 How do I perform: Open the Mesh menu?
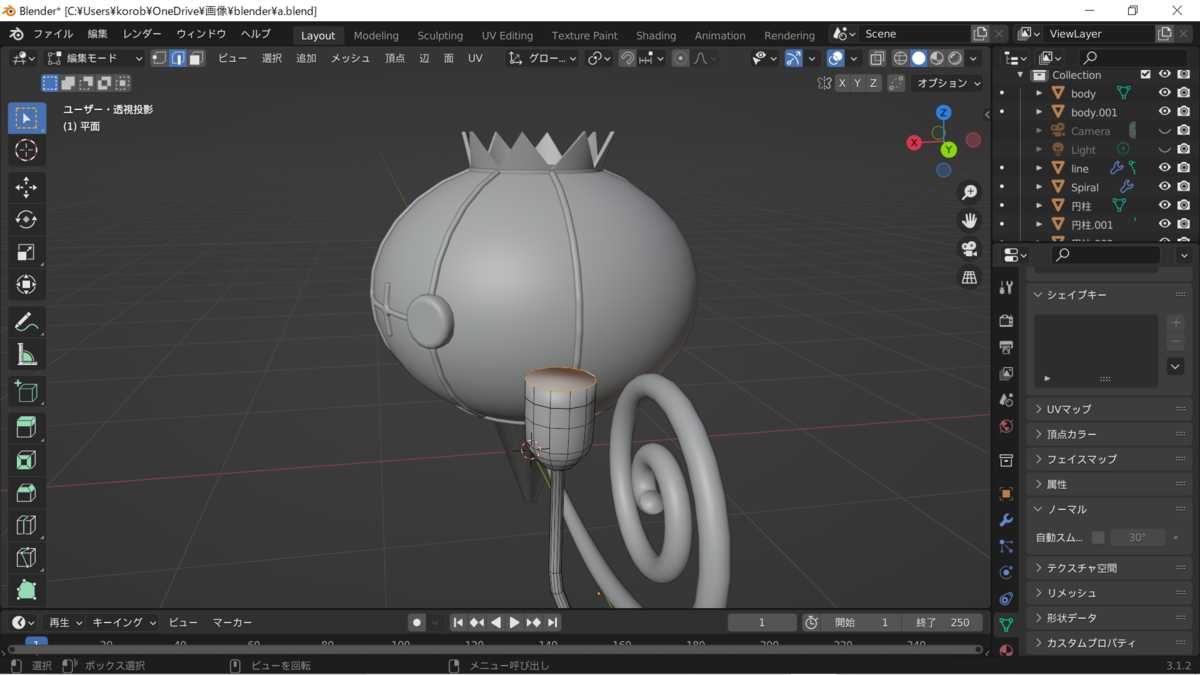350,58
